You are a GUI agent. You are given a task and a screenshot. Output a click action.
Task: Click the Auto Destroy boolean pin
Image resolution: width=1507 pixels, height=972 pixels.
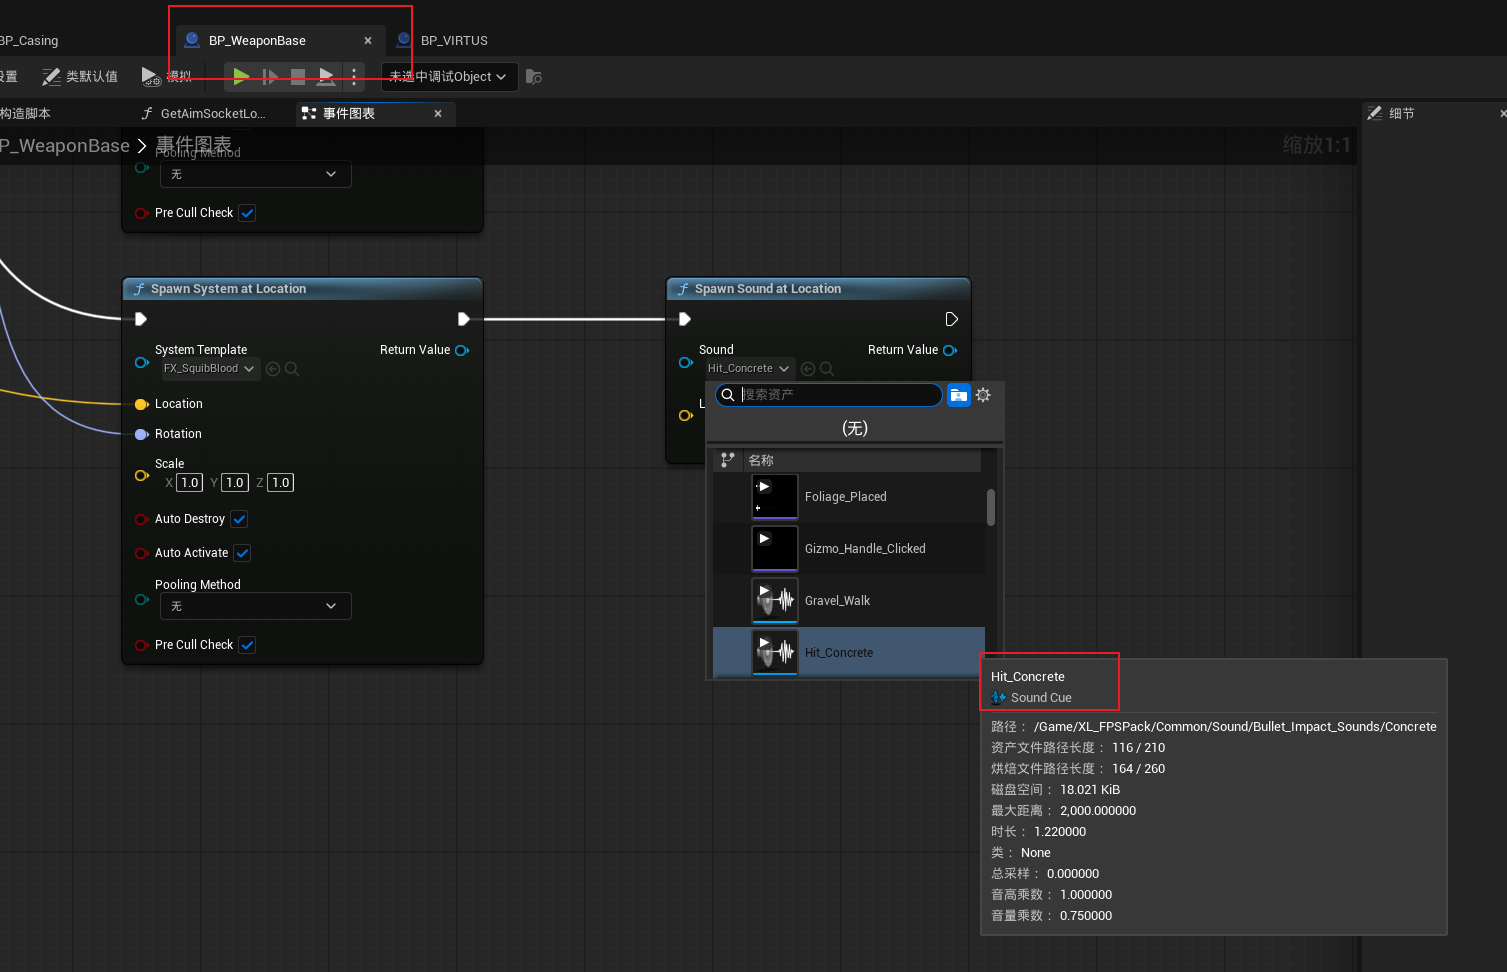pyautogui.click(x=142, y=519)
